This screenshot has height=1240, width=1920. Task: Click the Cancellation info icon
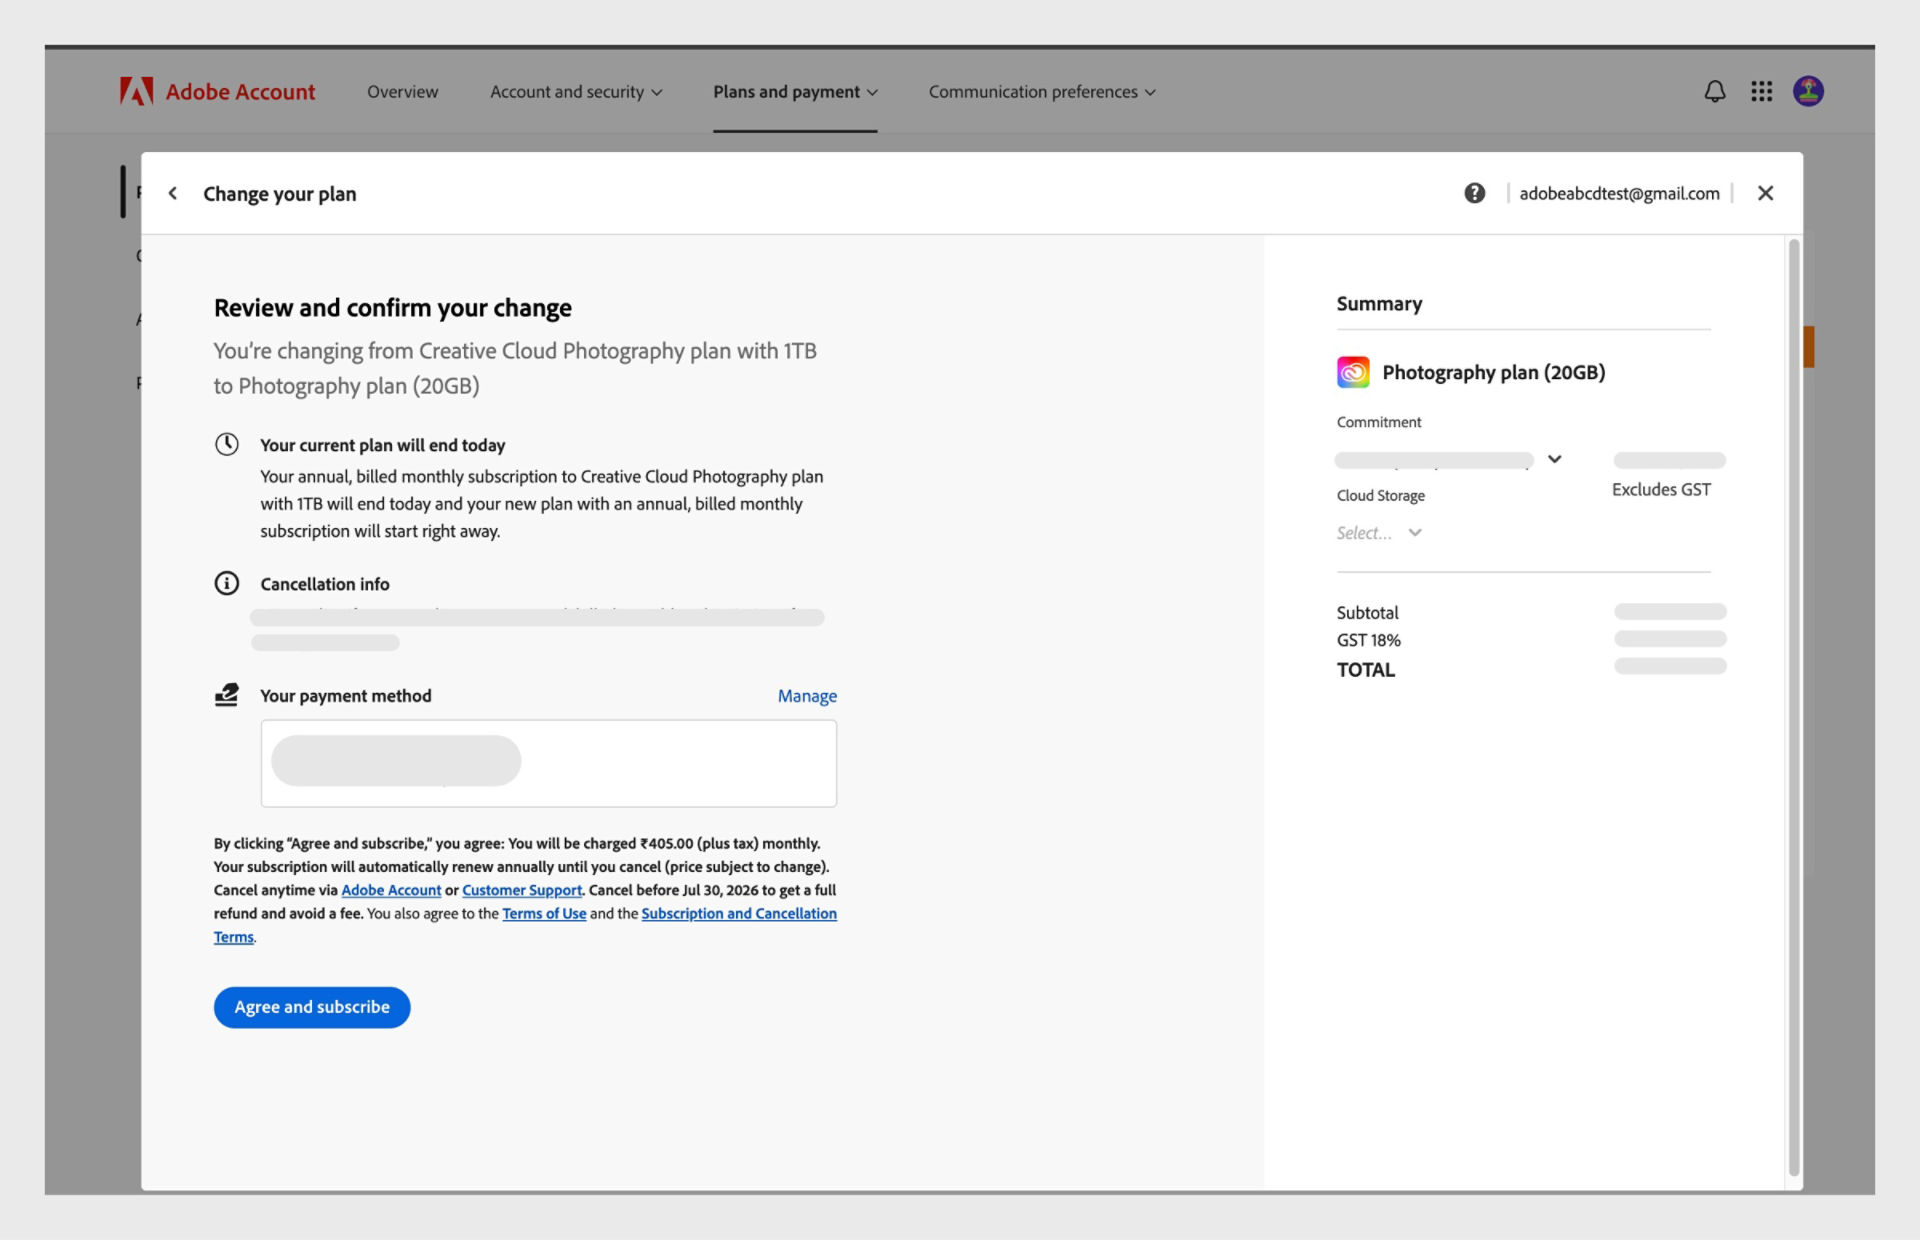tap(227, 583)
